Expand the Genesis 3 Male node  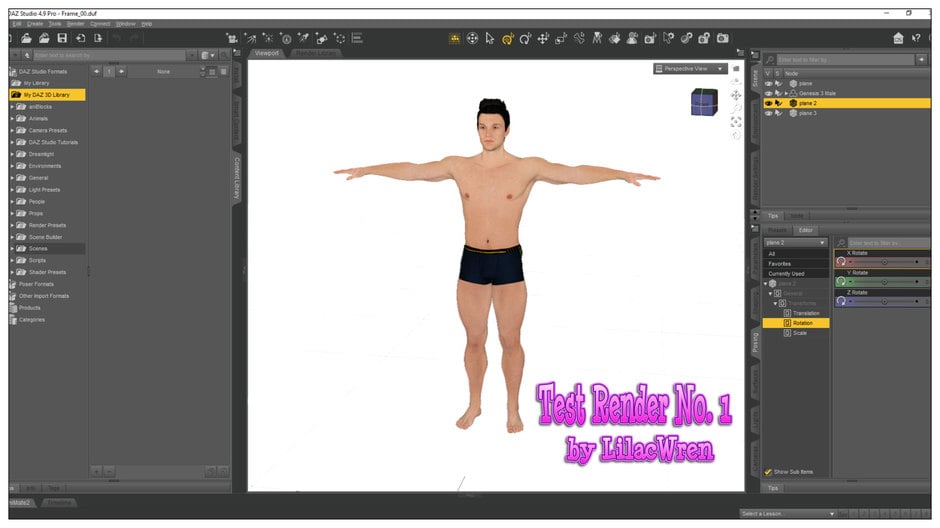(x=786, y=93)
